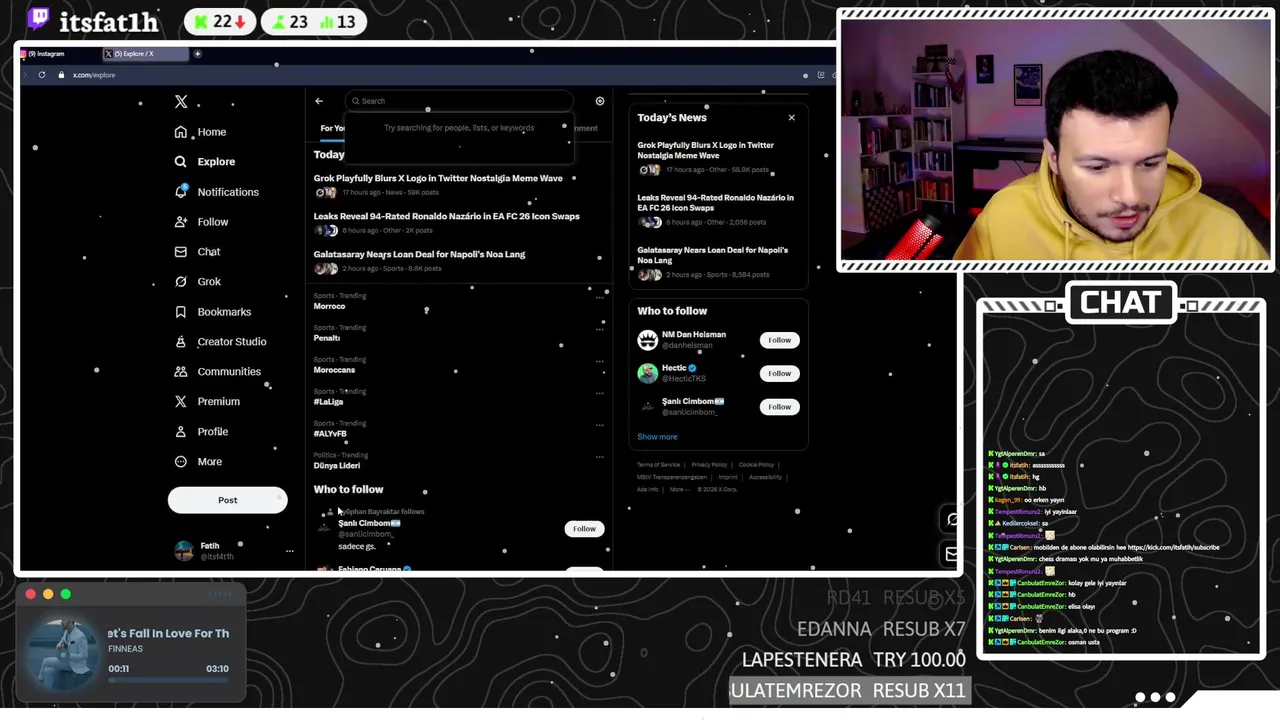The height and width of the screenshot is (720, 1280).
Task: Open Leaks Reveal Ronaldo Nazário story in feed
Action: pos(446,217)
